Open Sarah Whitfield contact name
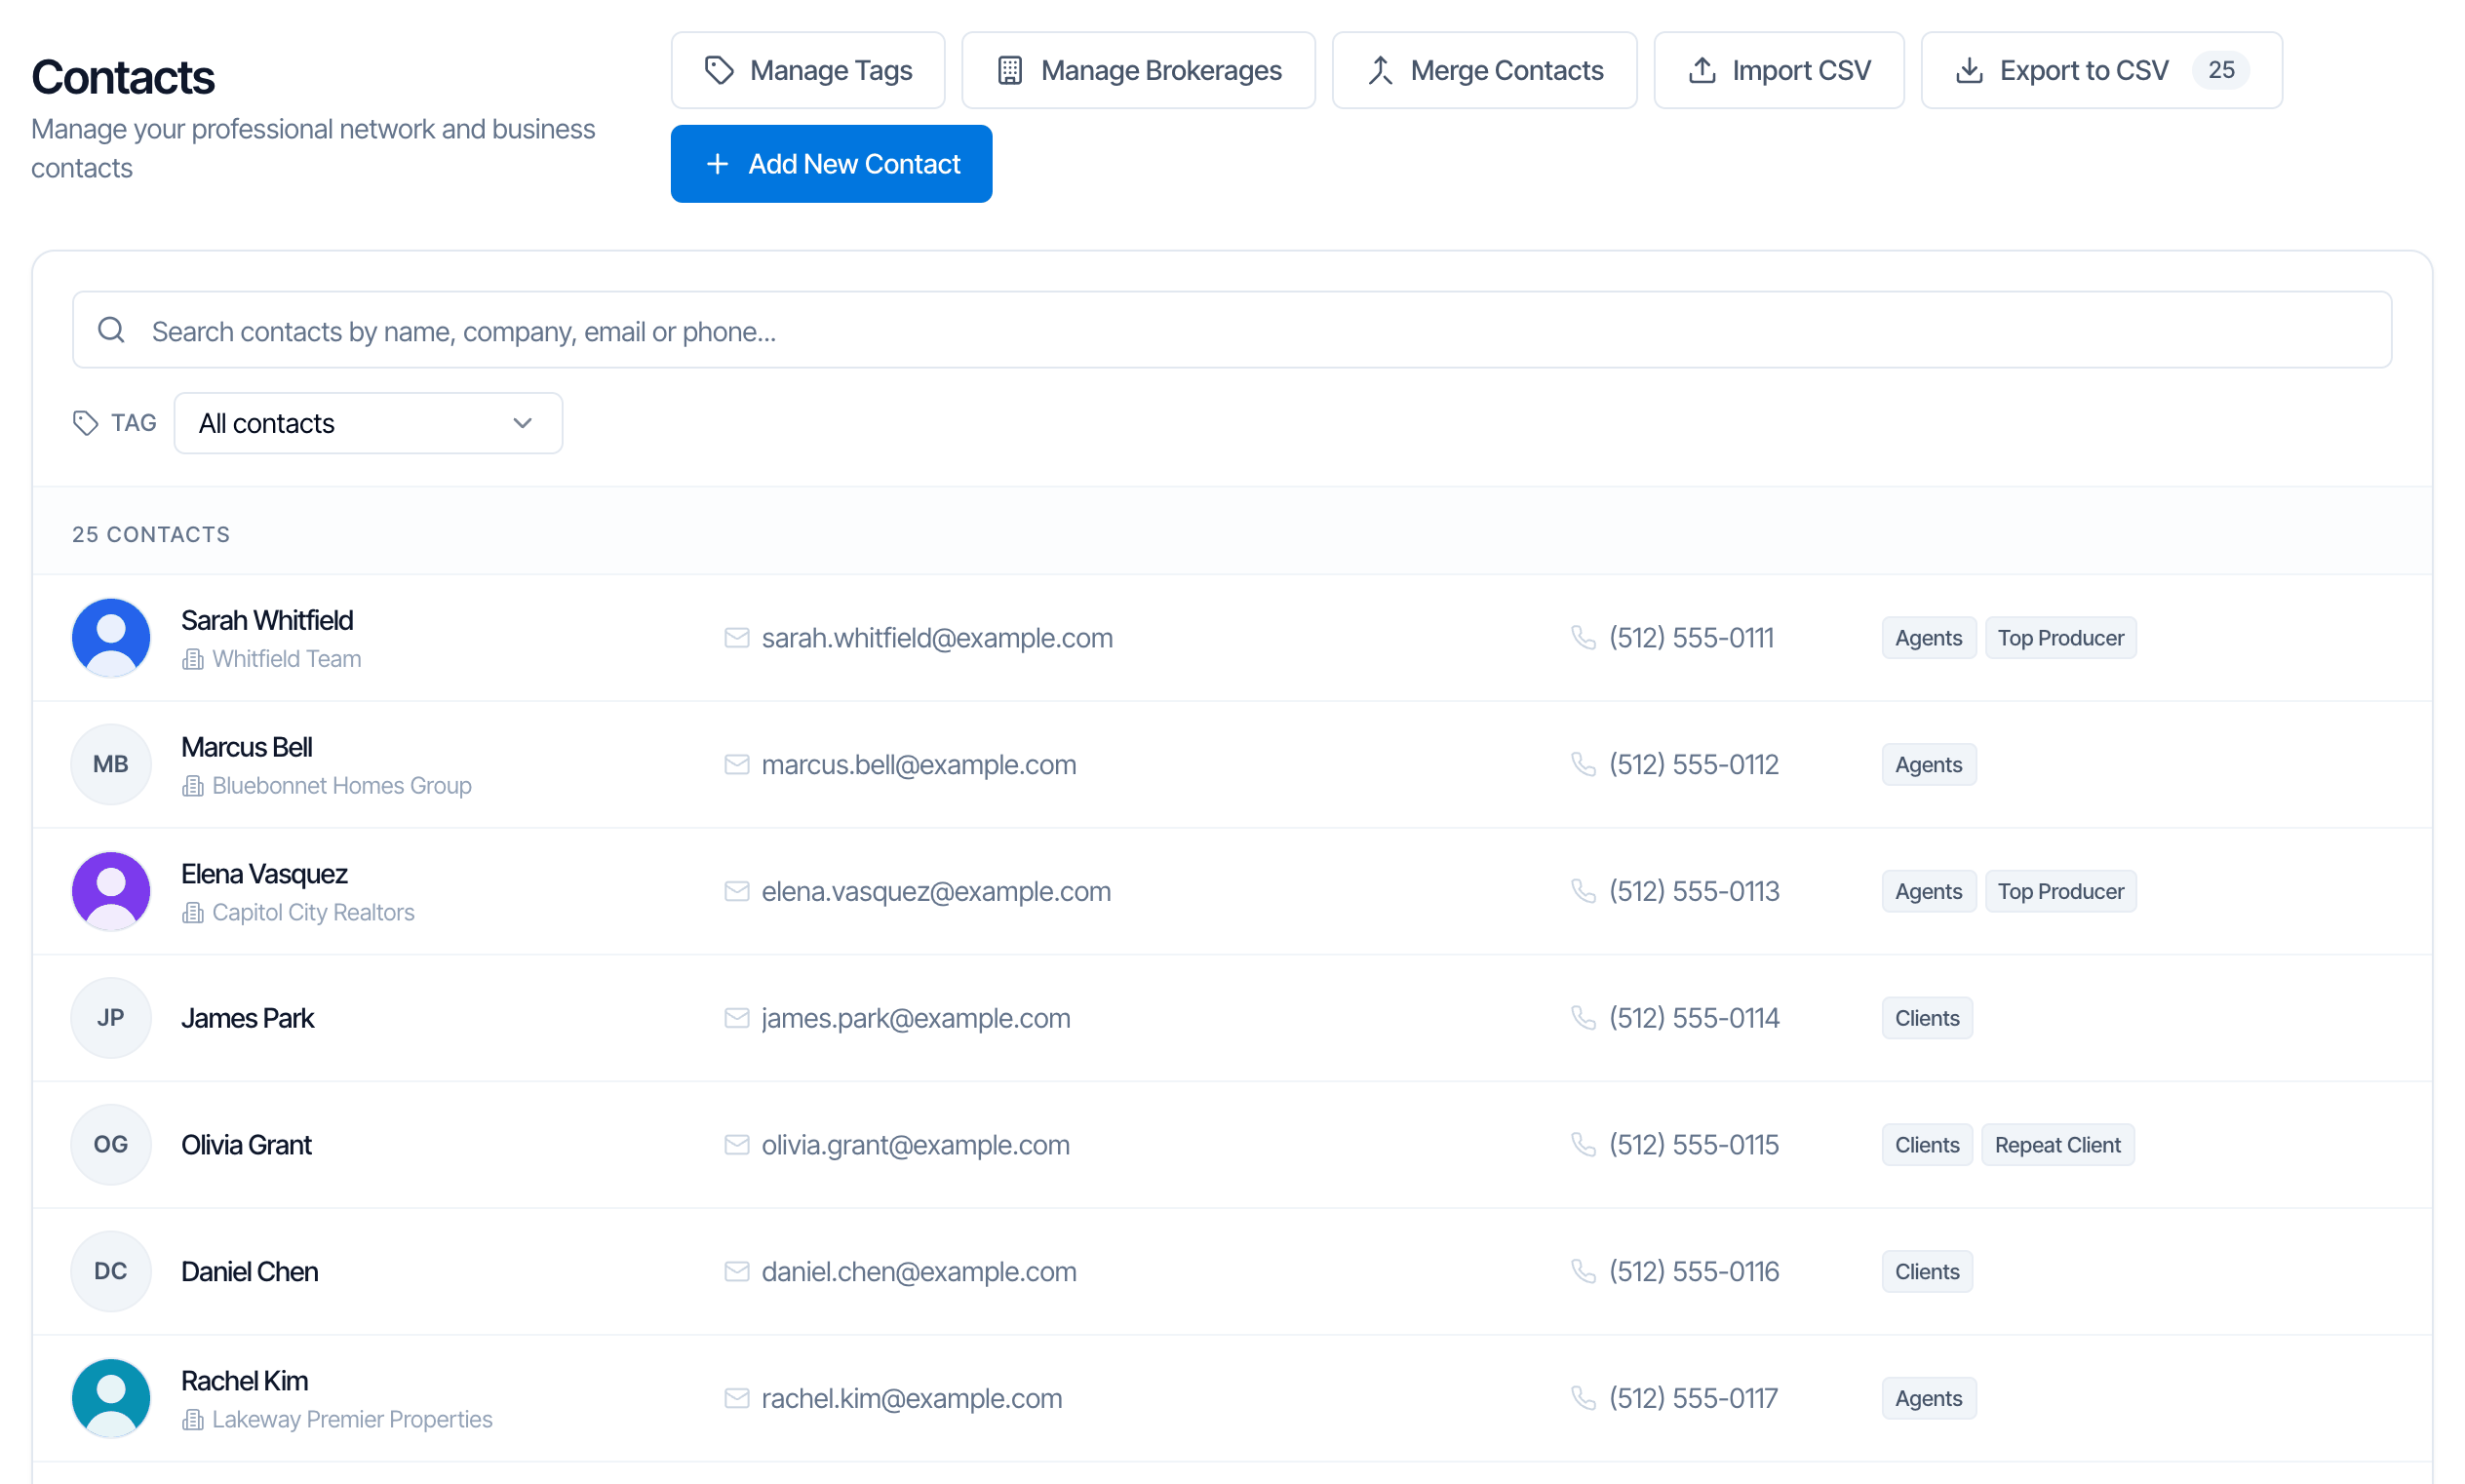This screenshot has height=1484, width=2465. pyautogui.click(x=267, y=620)
